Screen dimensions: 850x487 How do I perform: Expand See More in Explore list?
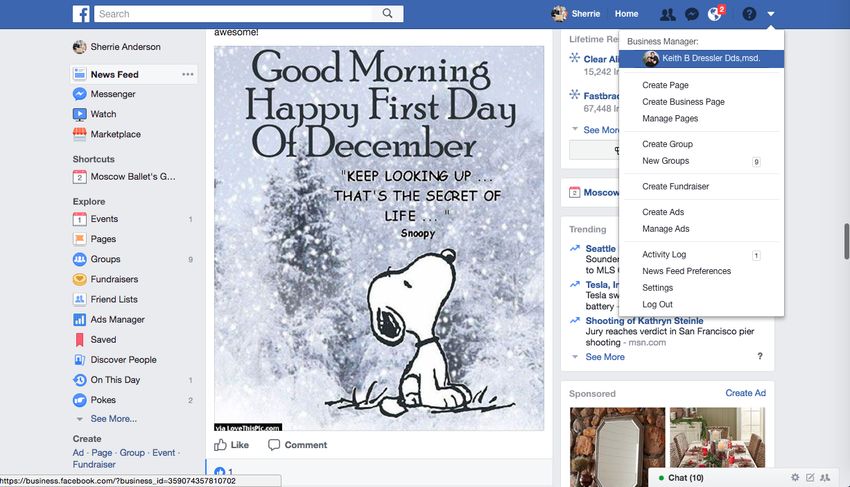(x=113, y=419)
